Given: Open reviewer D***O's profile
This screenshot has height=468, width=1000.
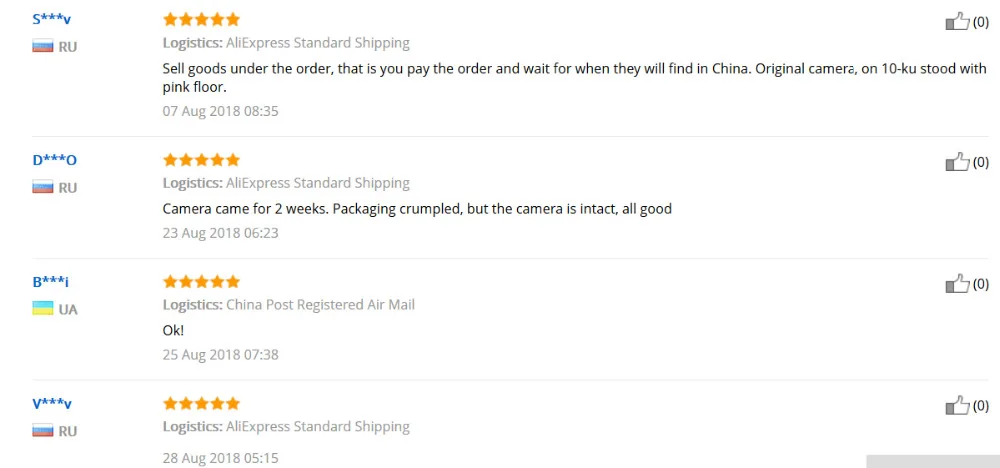Looking at the screenshot, I should (54, 160).
